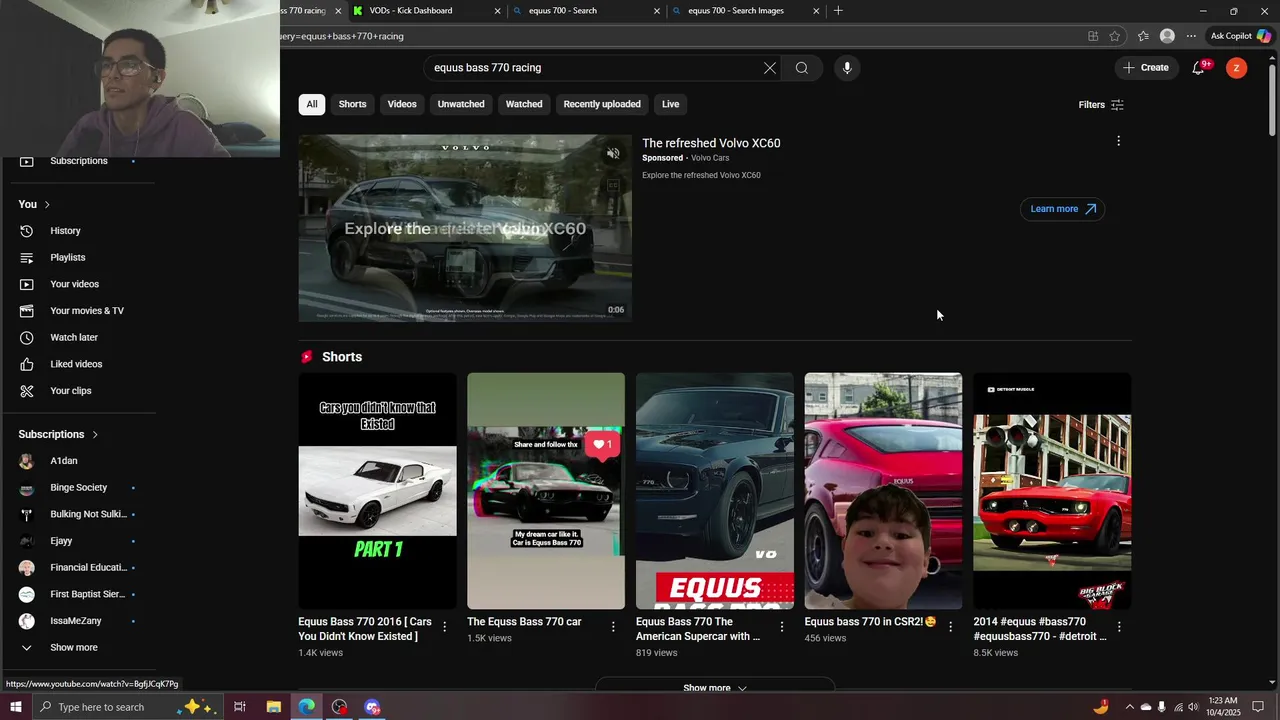Open Task View on taskbar
Viewport: 1280px width, 720px height.
coord(240,707)
